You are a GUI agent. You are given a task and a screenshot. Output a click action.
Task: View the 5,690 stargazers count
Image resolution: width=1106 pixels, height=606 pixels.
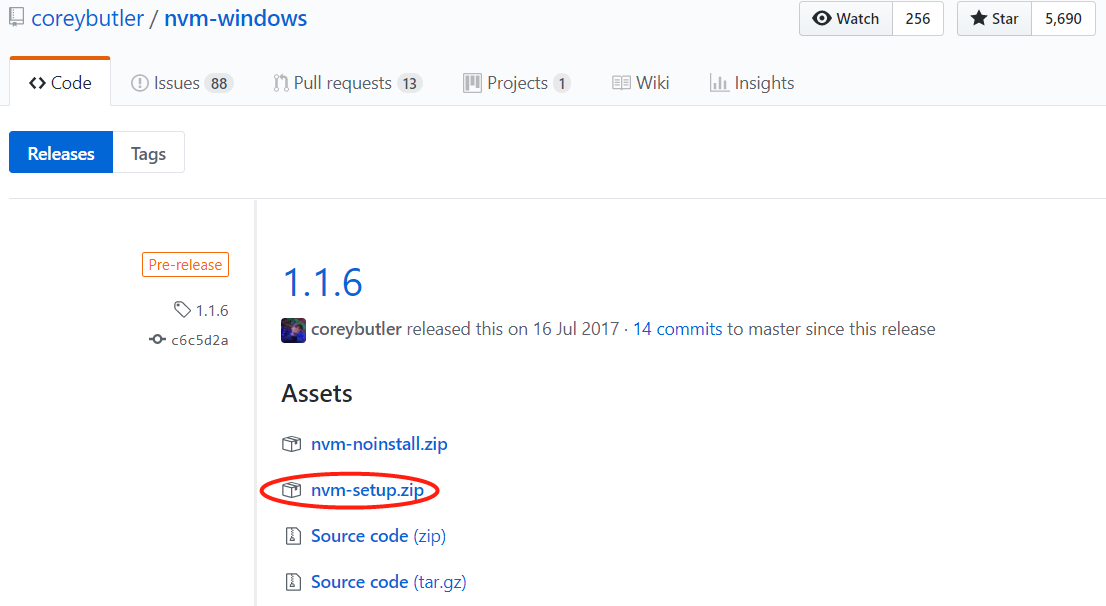pyautogui.click(x=1064, y=18)
